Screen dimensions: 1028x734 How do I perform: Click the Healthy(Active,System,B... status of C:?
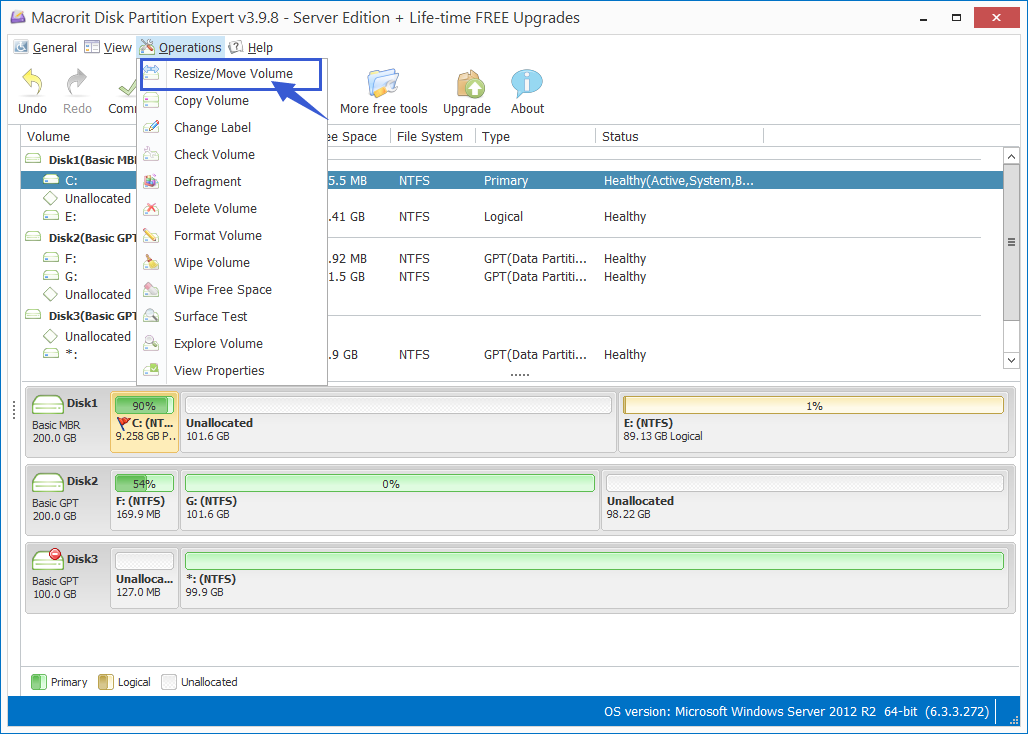pos(679,180)
